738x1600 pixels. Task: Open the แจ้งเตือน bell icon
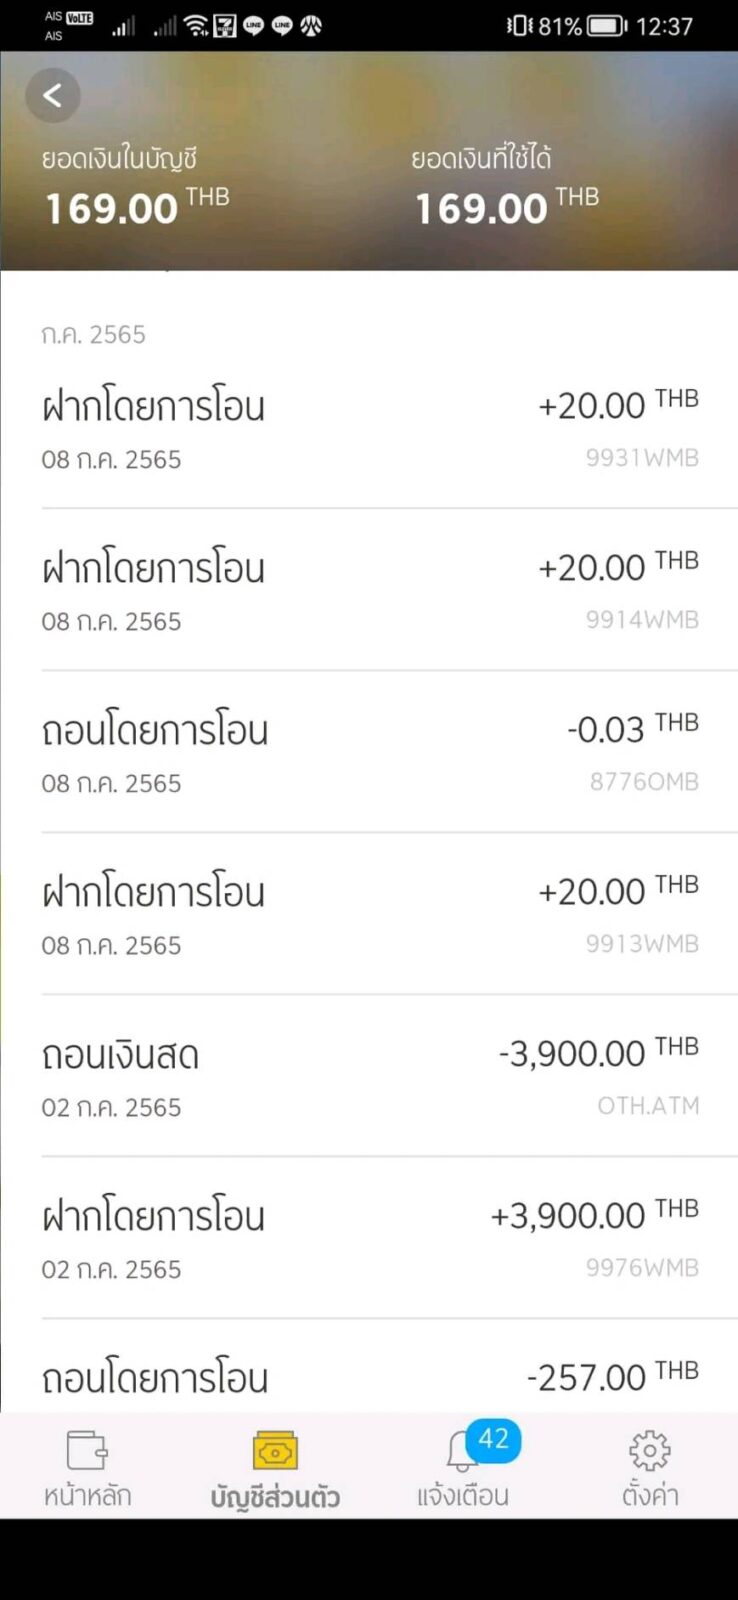coord(460,1452)
